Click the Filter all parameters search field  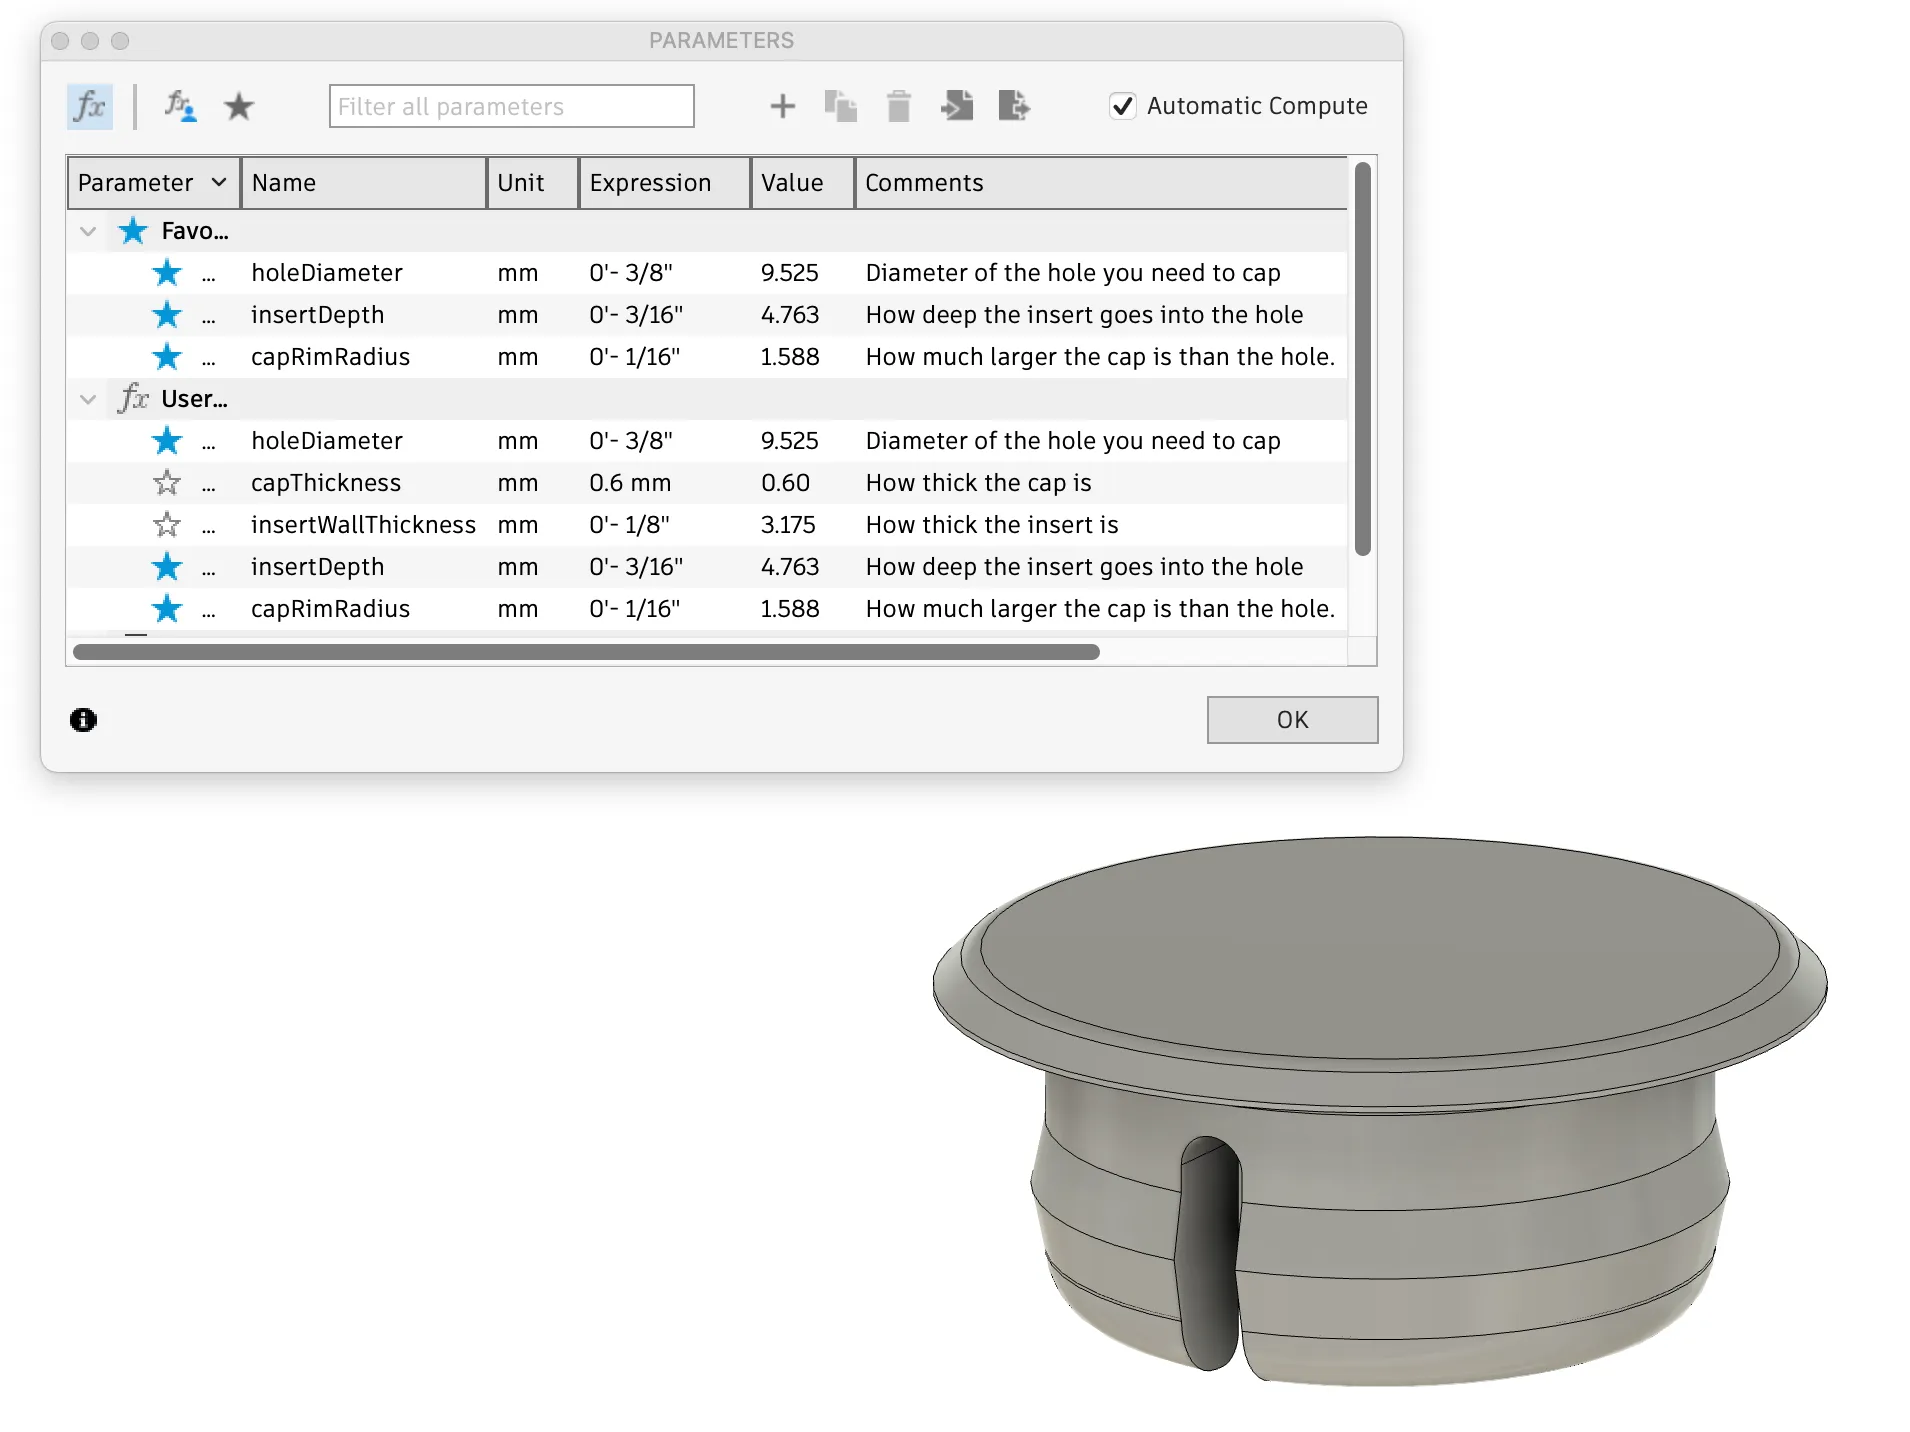coord(511,106)
